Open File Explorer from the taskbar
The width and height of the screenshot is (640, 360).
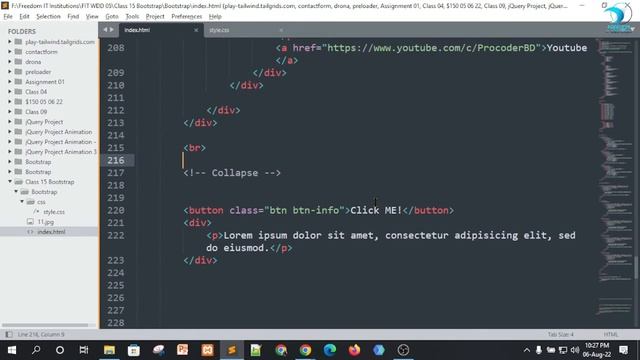109,350
